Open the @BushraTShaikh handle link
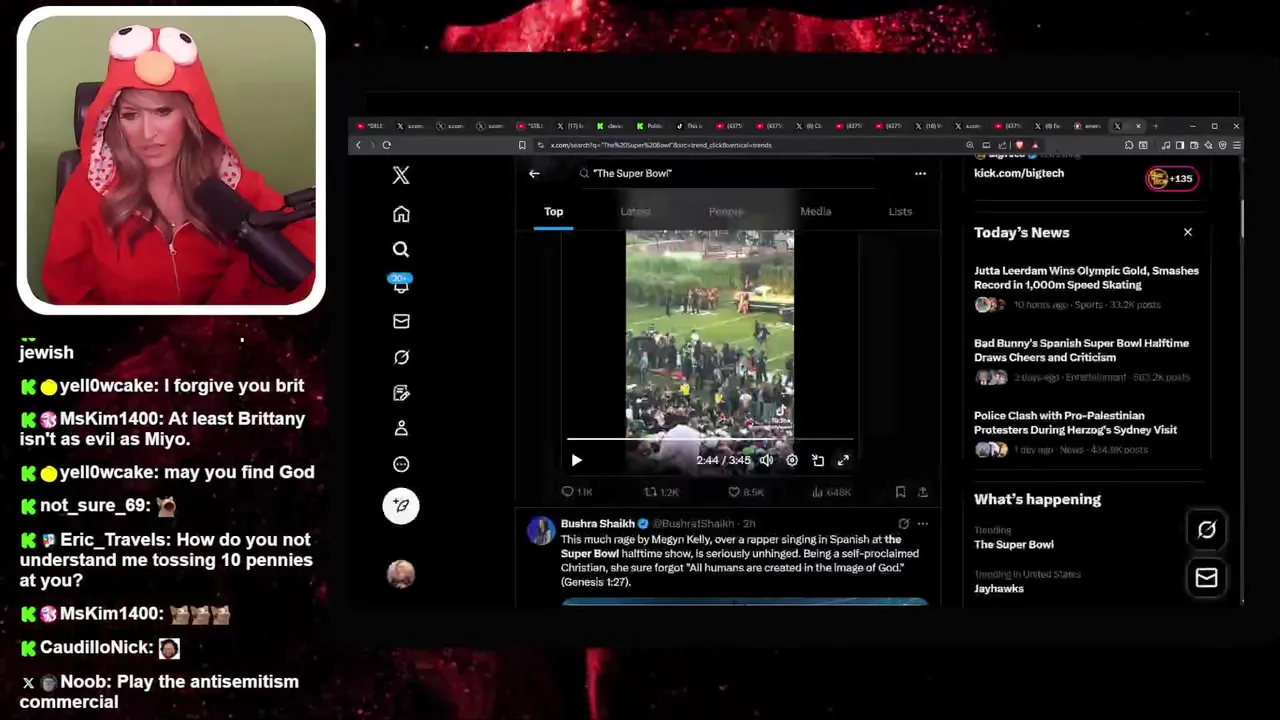Screen dimensions: 1280x720 pos(693,523)
